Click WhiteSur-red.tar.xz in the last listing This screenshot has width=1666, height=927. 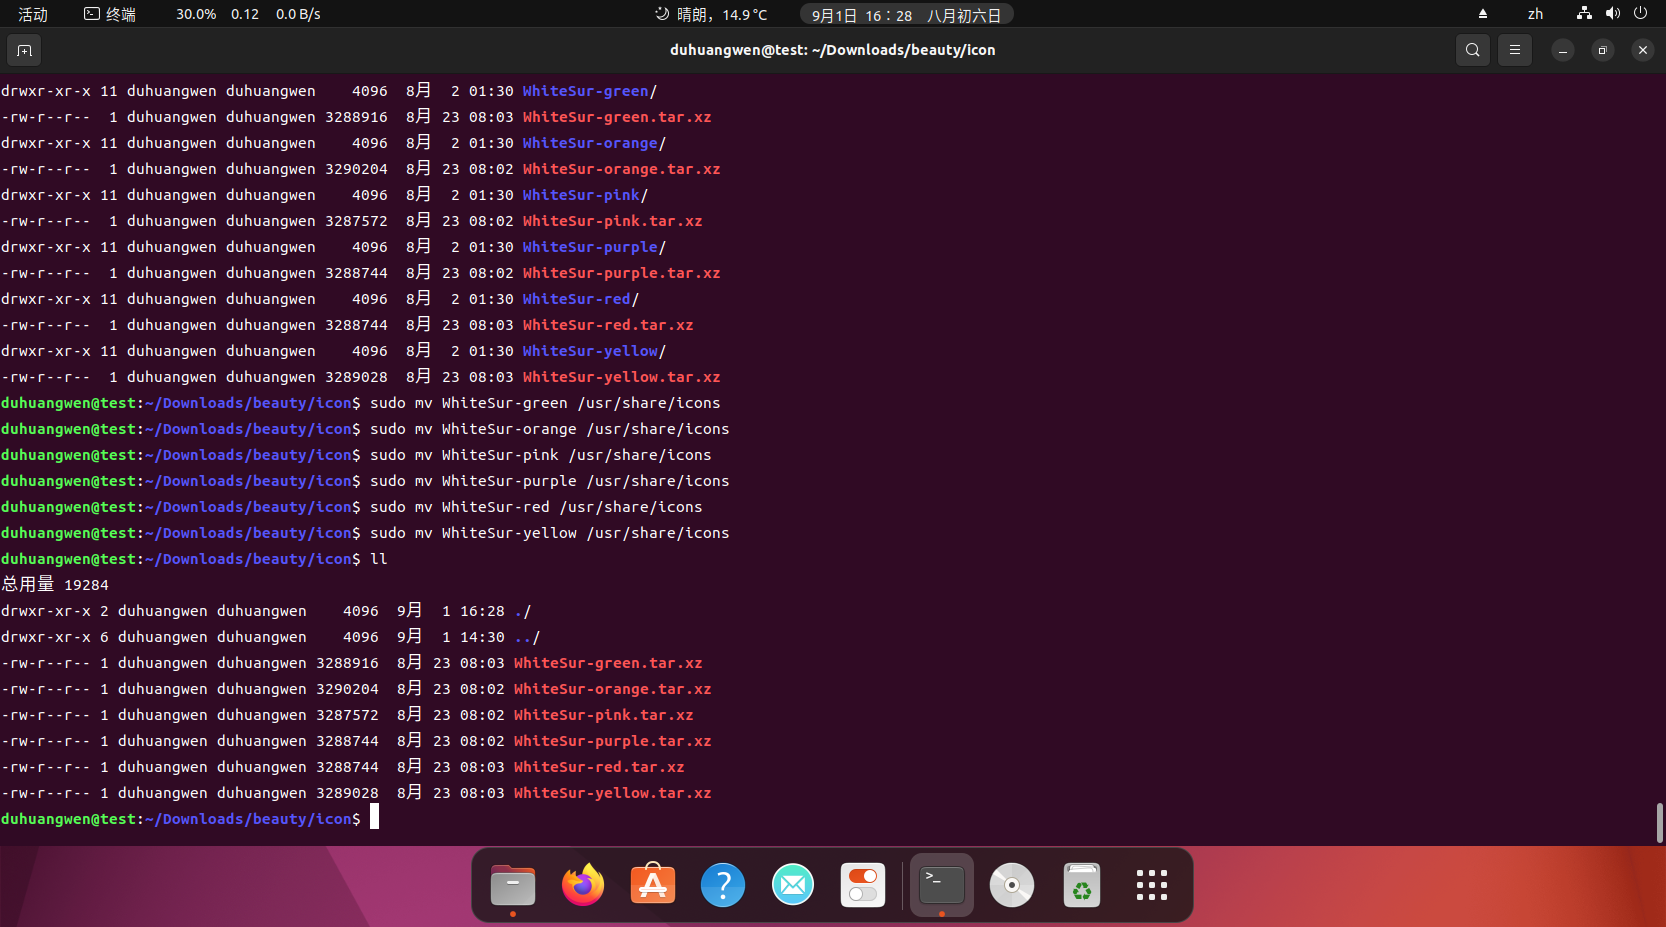pyautogui.click(x=599, y=767)
